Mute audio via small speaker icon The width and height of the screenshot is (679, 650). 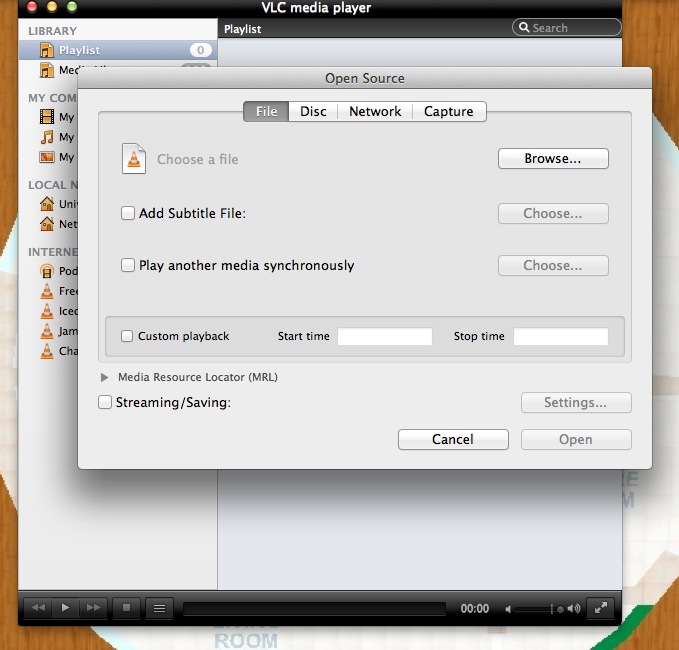coord(508,609)
